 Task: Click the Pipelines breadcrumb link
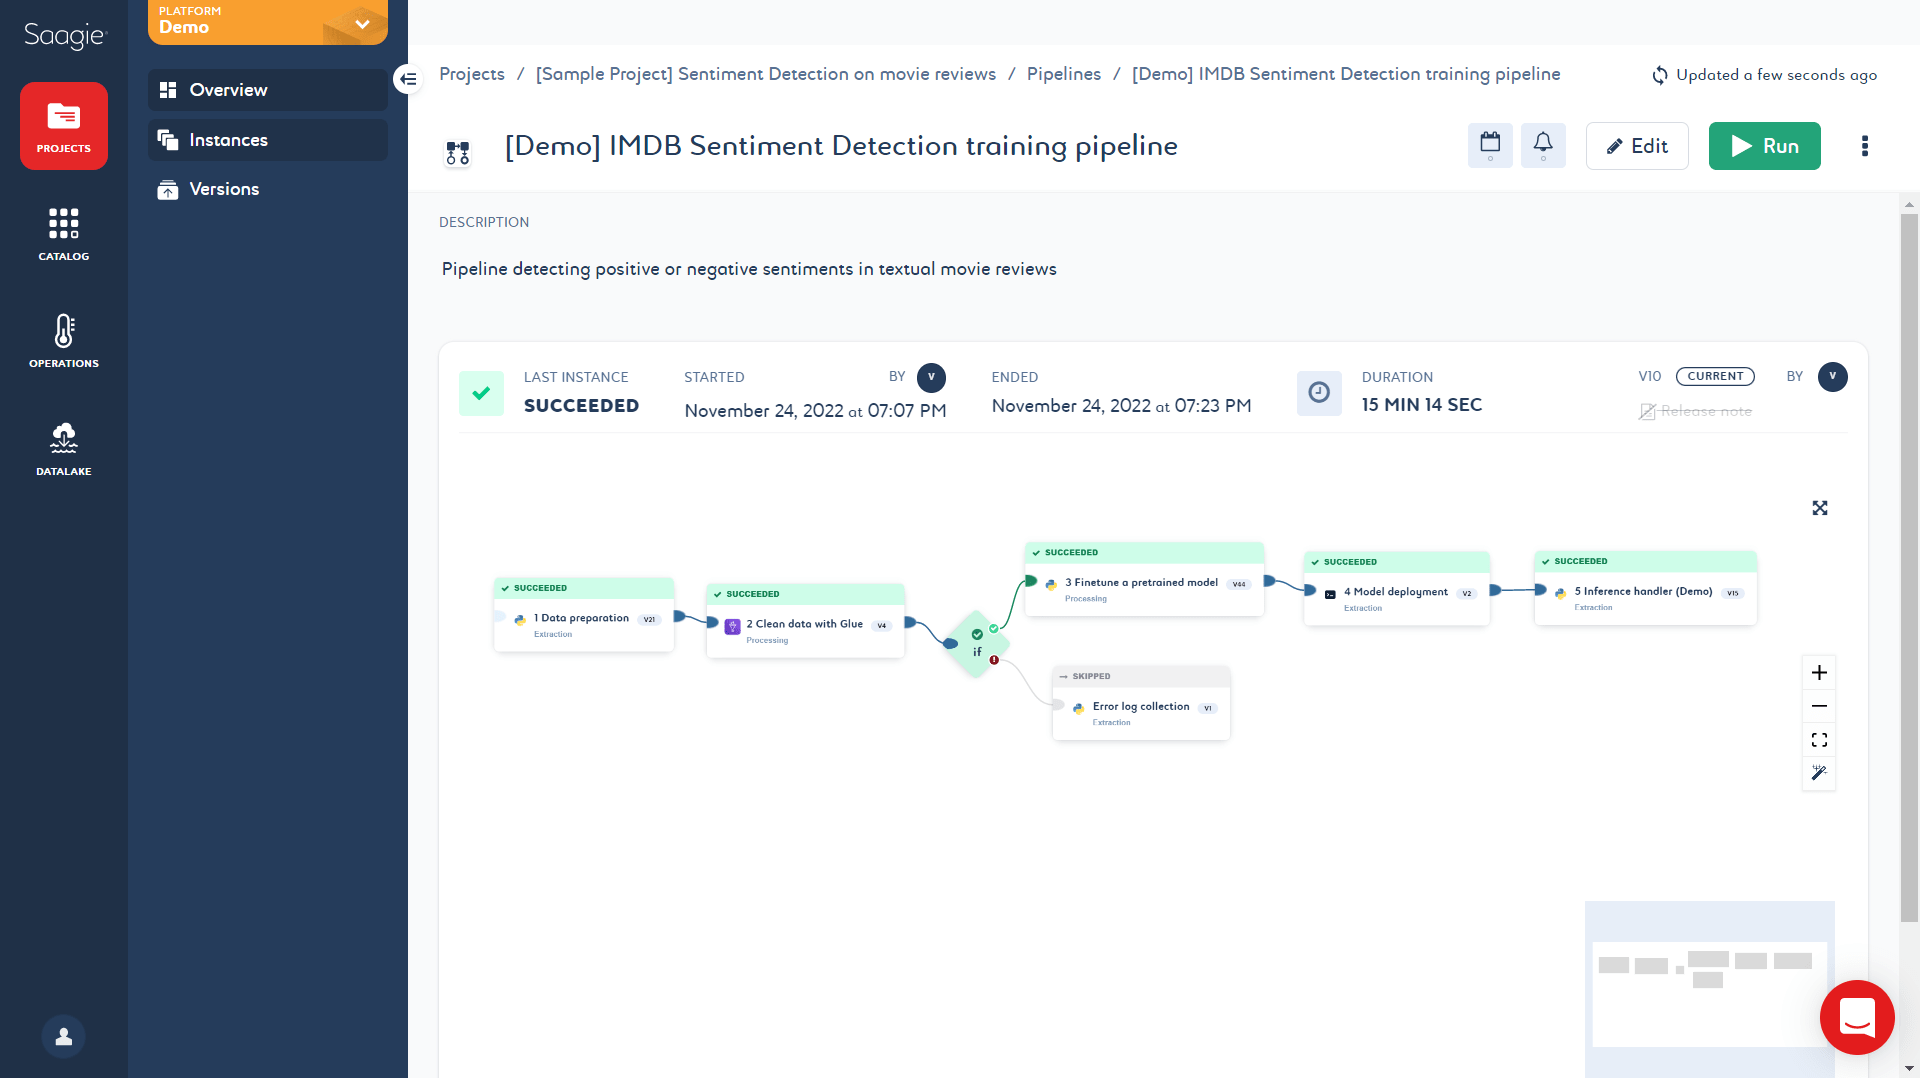coord(1063,74)
